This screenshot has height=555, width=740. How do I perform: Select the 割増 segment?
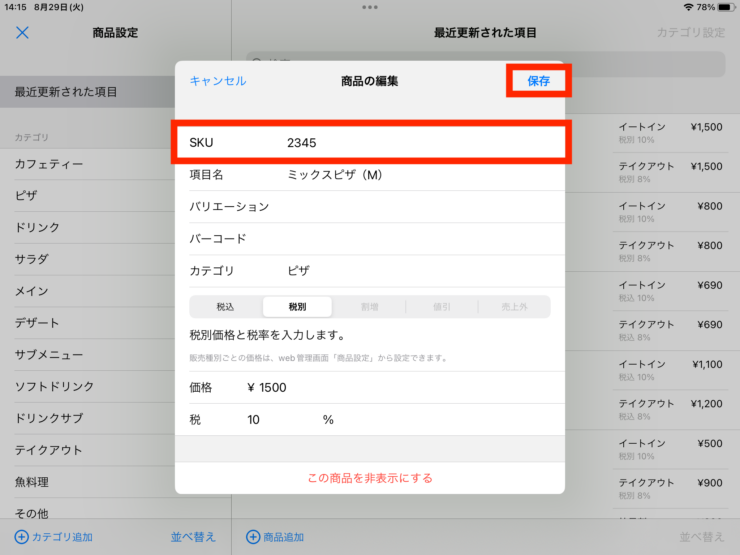[x=370, y=307]
